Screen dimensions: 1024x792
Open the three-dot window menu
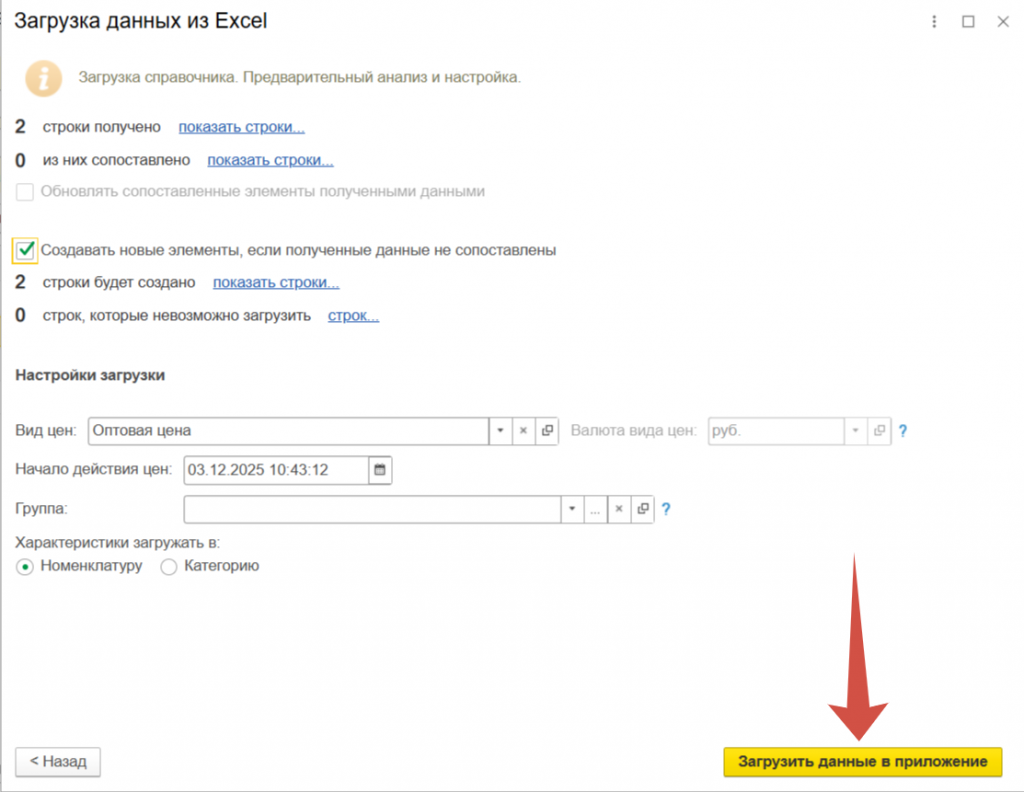[x=934, y=21]
